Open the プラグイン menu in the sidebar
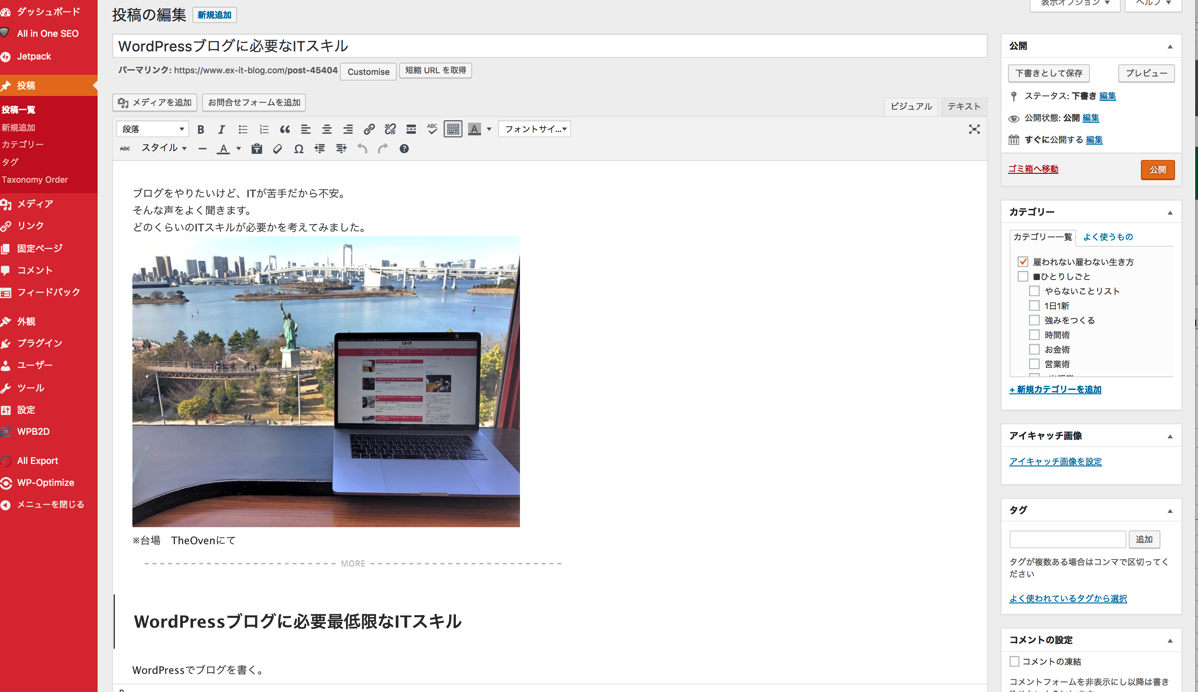Image resolution: width=1198 pixels, height=692 pixels. click(x=39, y=343)
